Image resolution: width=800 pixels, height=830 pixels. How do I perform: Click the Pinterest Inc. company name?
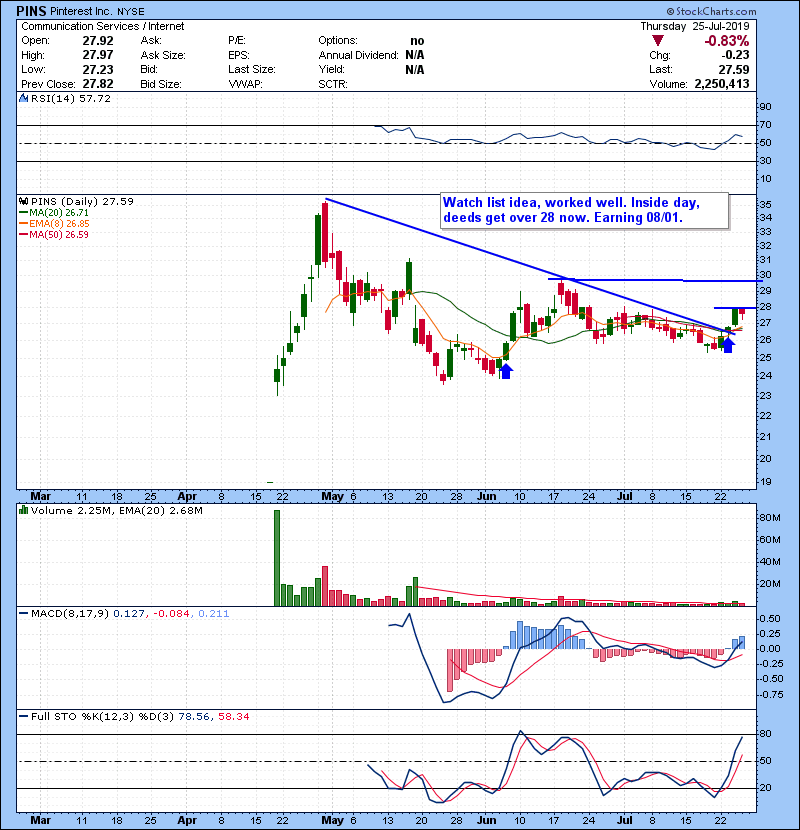pos(81,11)
